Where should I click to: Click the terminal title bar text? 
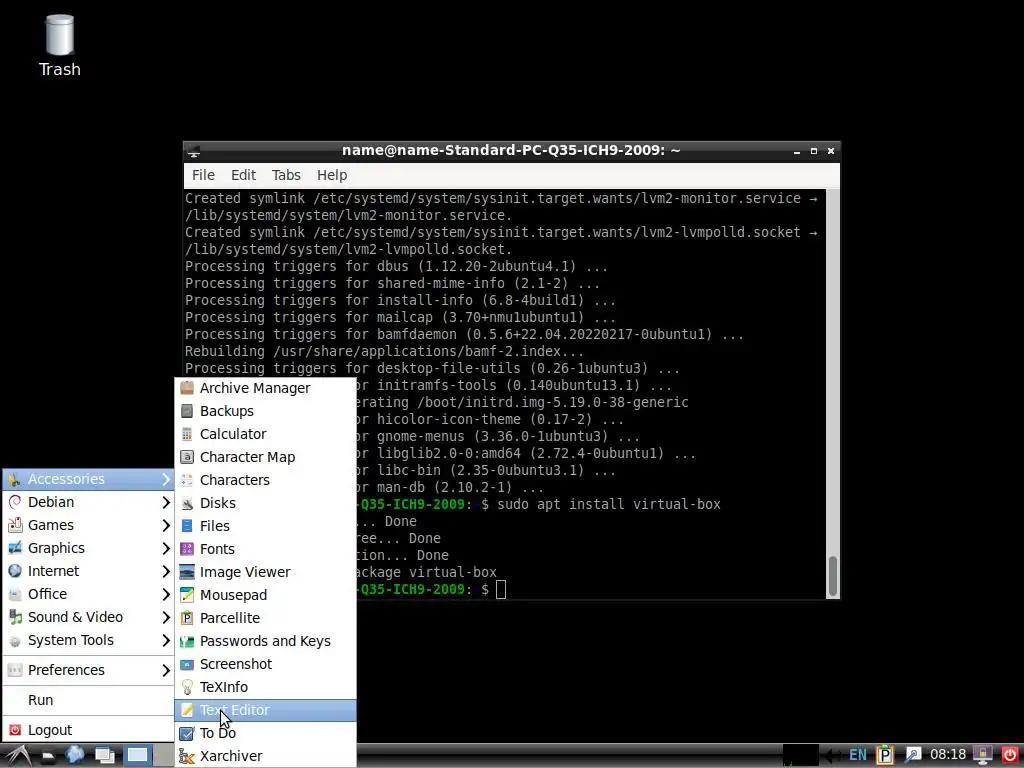click(511, 150)
